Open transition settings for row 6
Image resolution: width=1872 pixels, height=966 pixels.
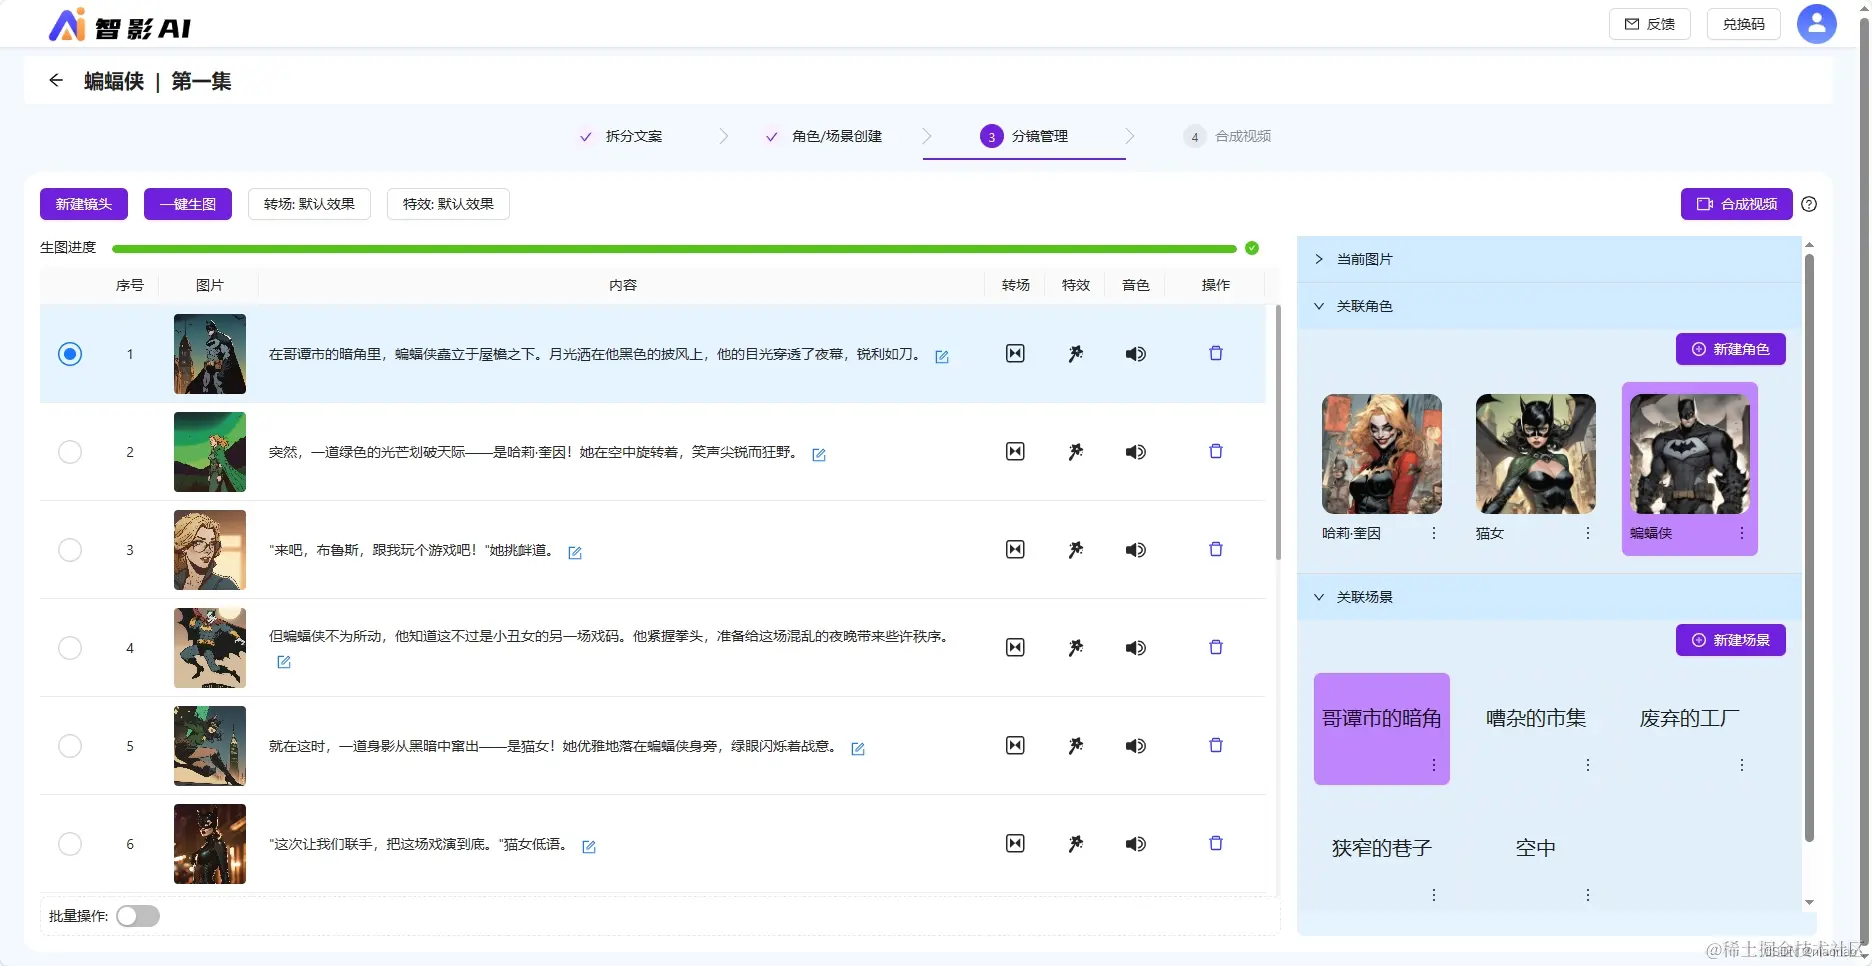[1015, 843]
